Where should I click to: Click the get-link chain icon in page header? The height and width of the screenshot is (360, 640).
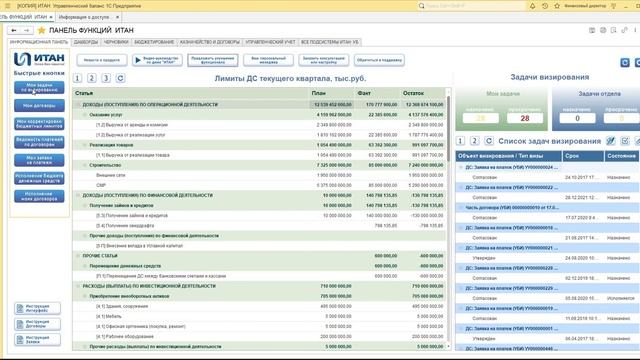[x=624, y=30]
